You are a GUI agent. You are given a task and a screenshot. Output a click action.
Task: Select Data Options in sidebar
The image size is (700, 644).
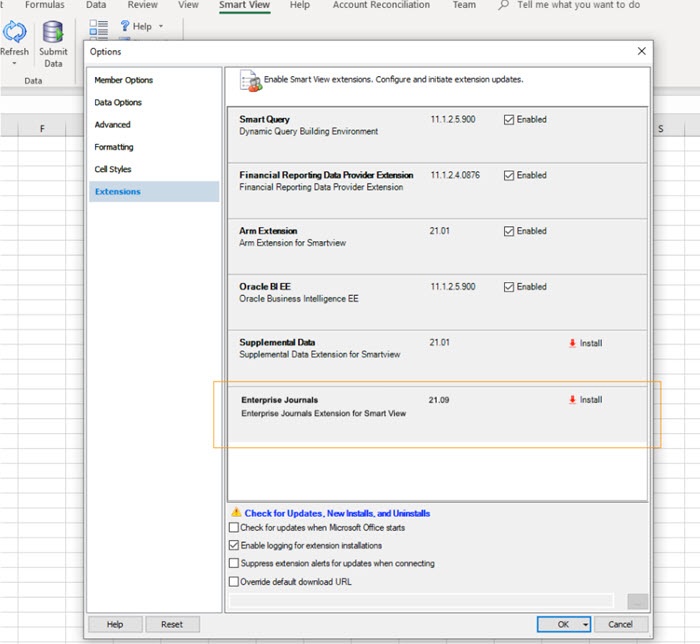pos(118,103)
